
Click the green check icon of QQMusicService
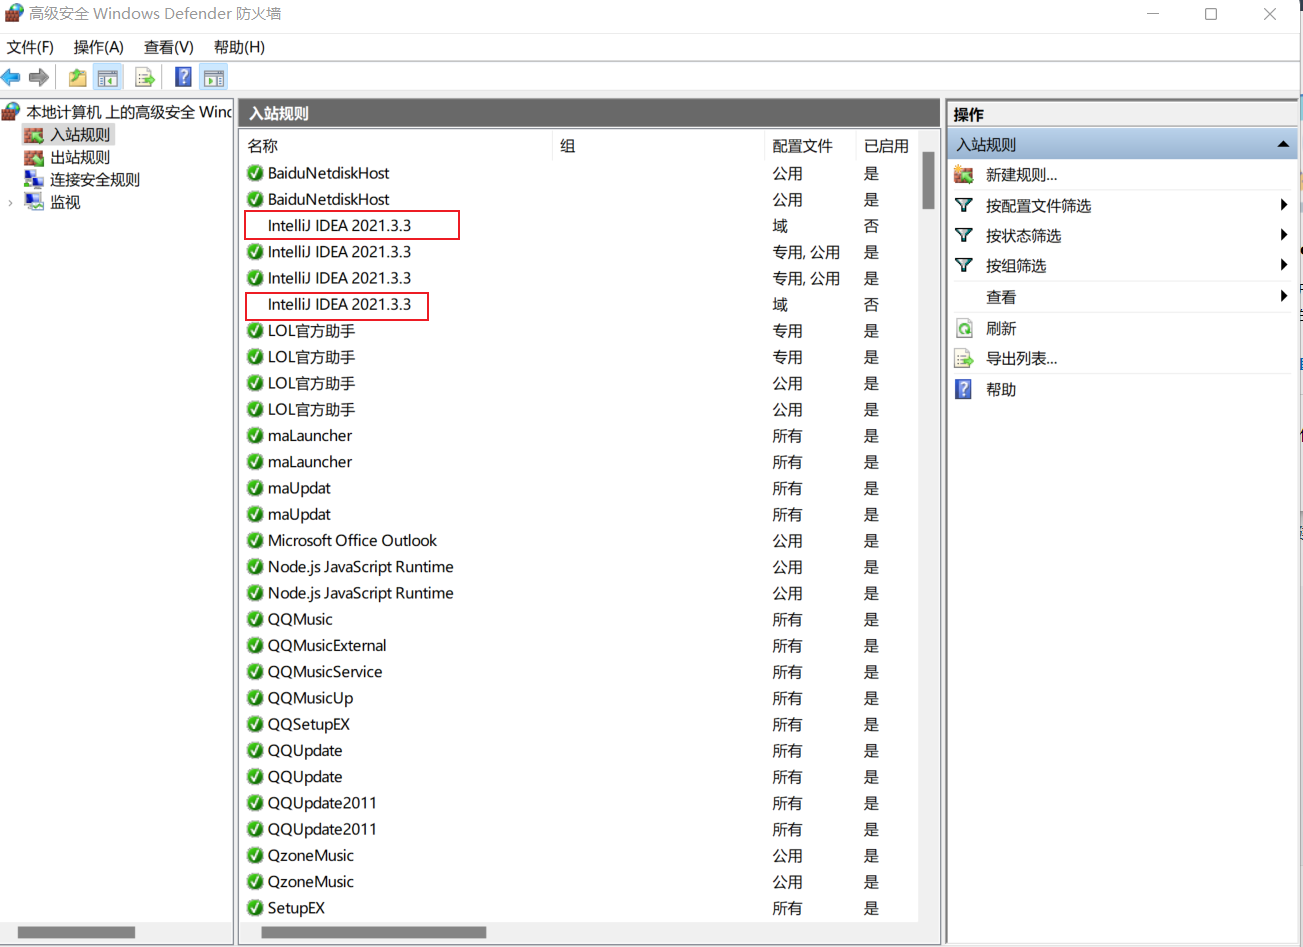tap(255, 672)
